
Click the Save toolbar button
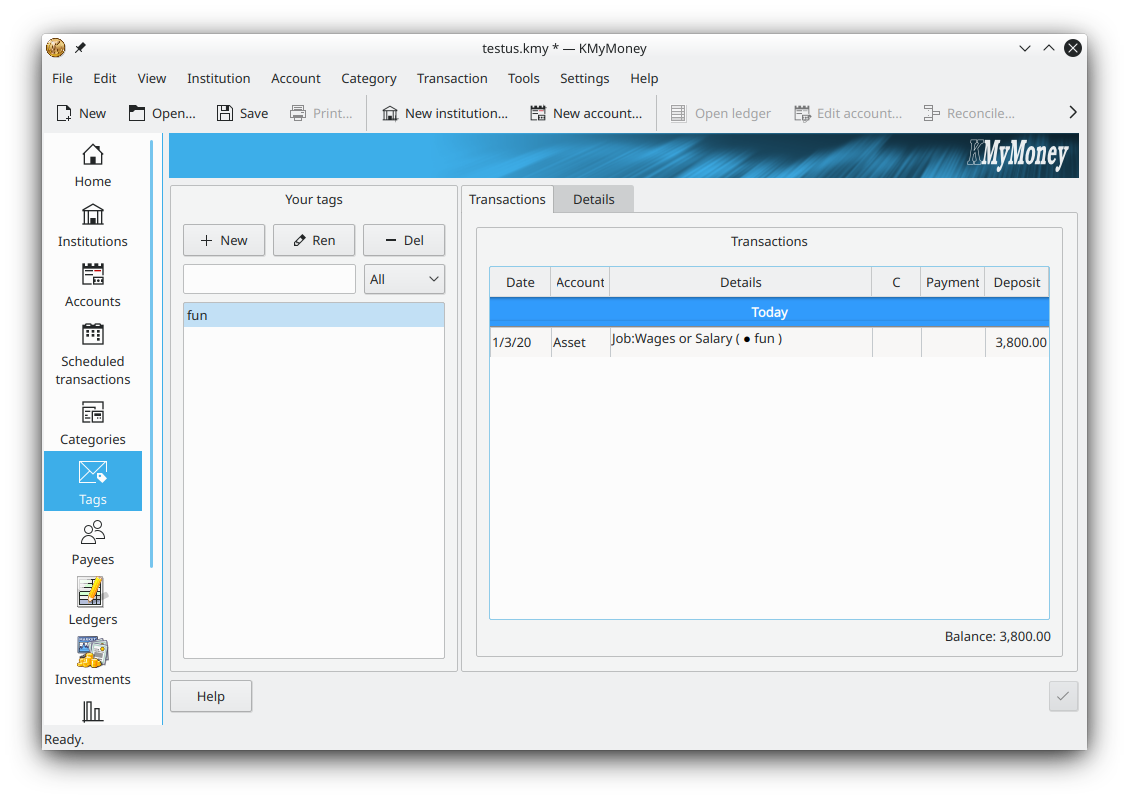point(242,113)
